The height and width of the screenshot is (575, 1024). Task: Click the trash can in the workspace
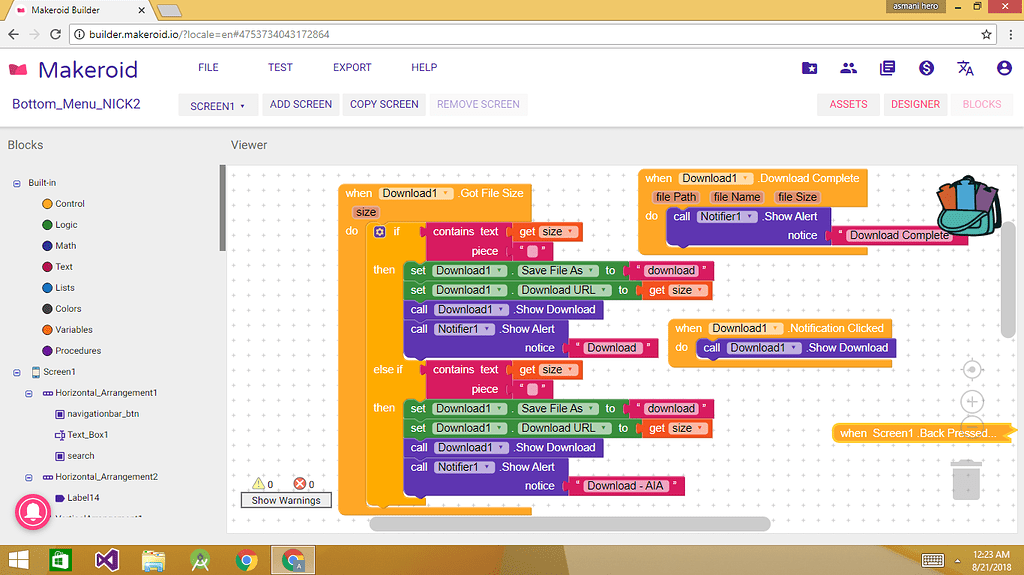(966, 479)
